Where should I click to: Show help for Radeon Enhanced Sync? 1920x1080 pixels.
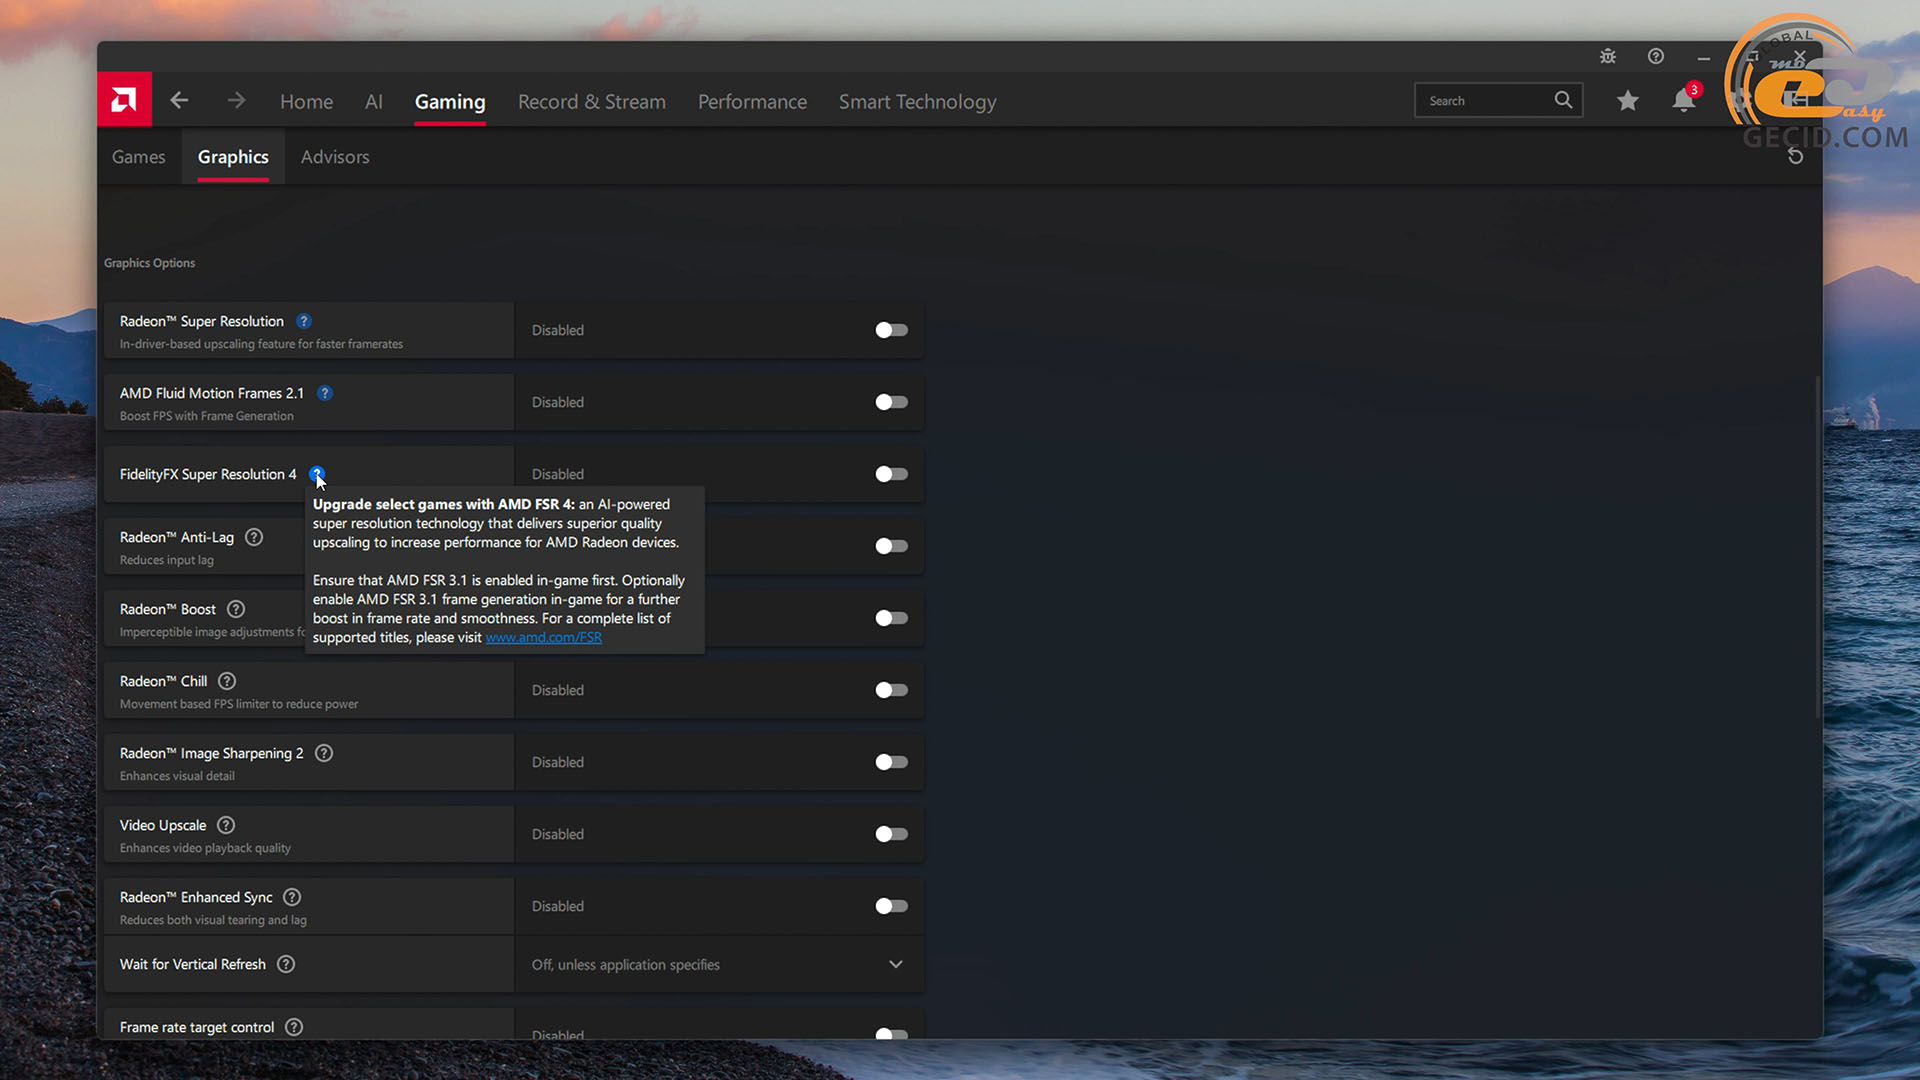(x=292, y=897)
